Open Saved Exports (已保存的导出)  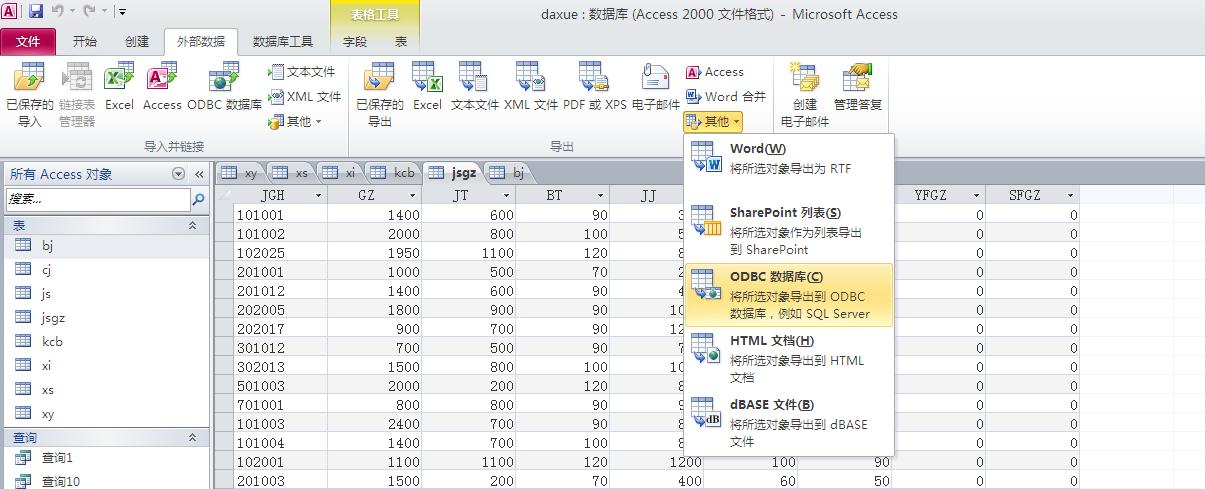380,95
